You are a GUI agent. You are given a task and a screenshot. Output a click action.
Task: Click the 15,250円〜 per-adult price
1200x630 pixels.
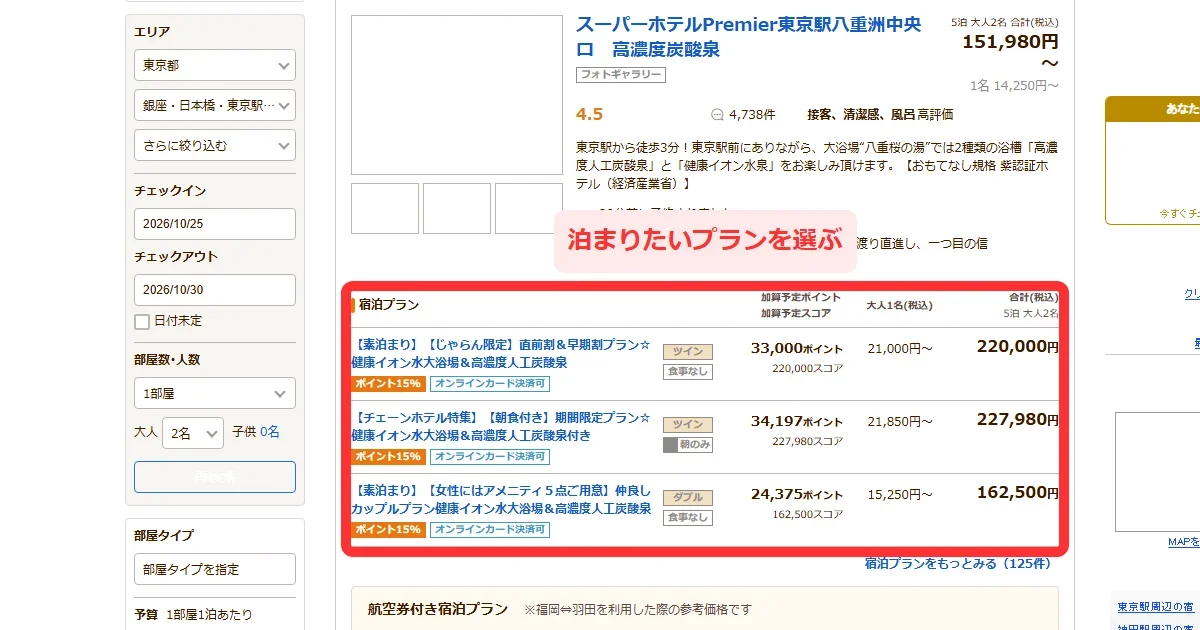900,494
